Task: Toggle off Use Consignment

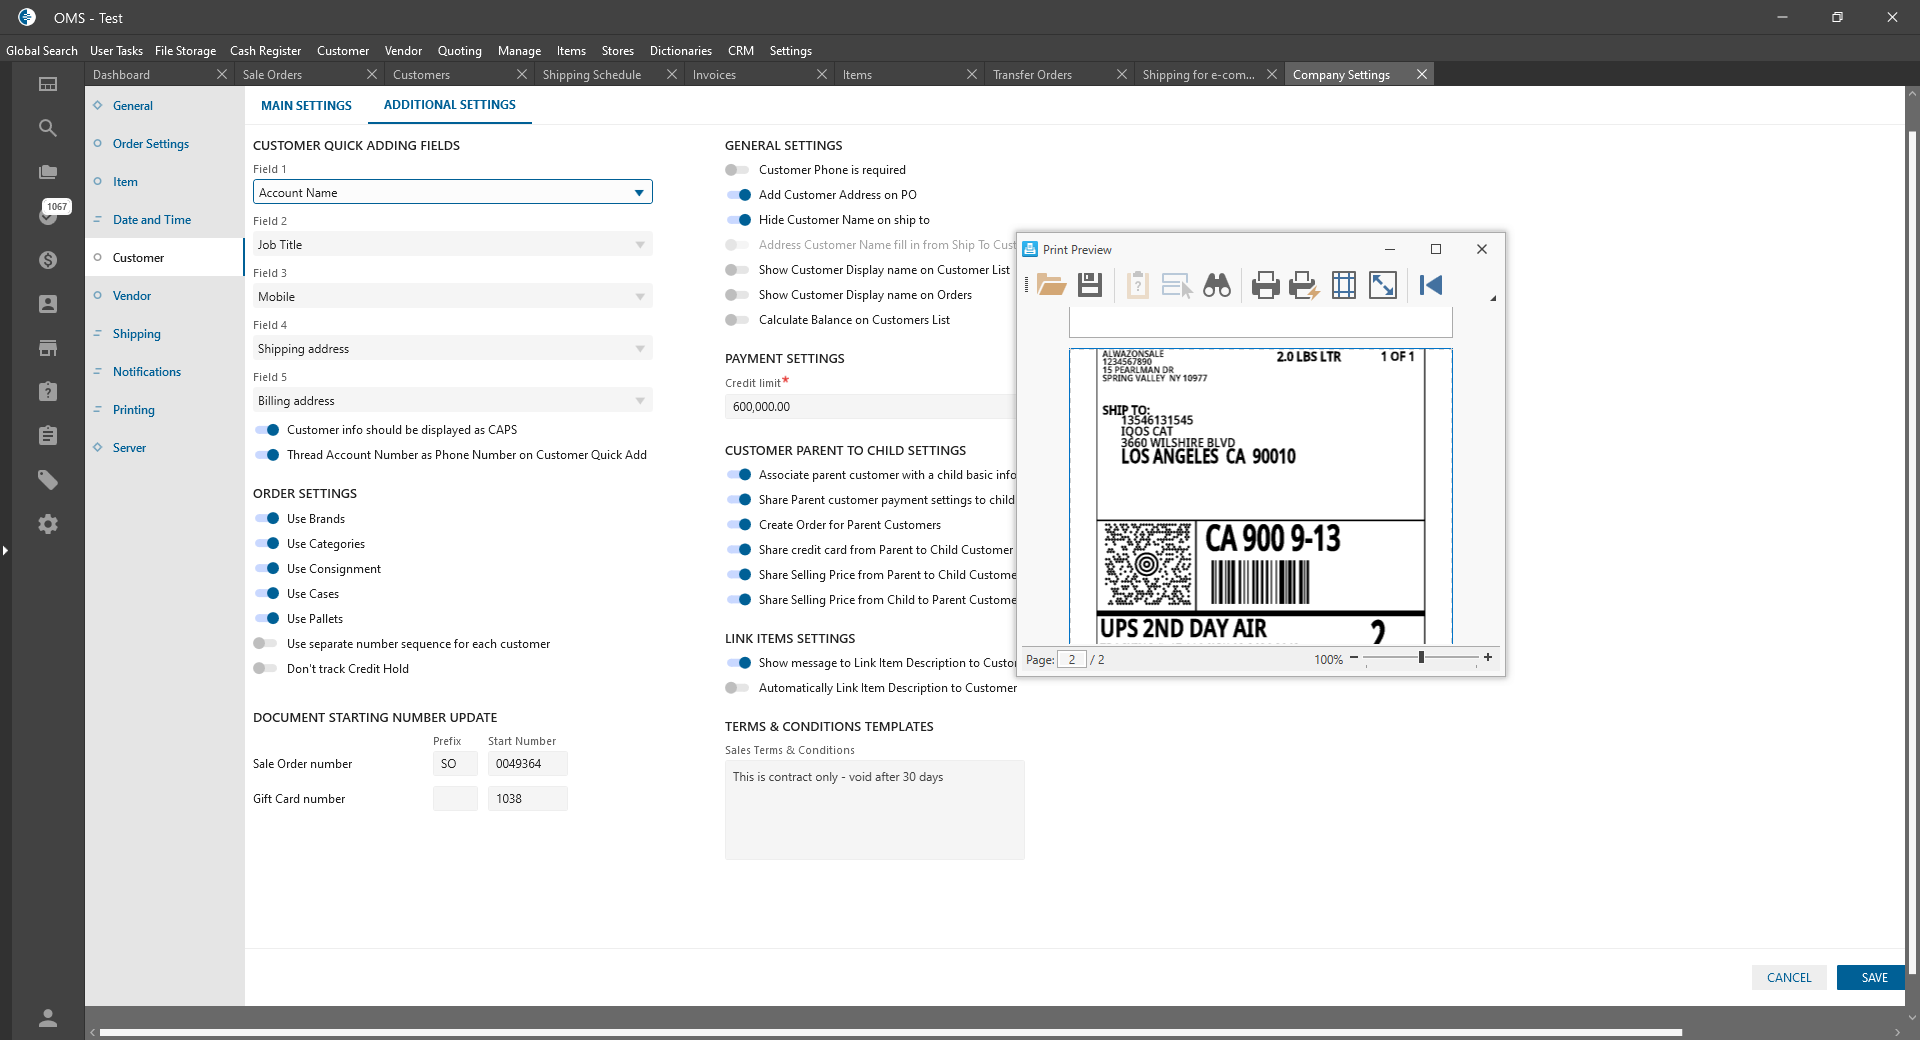Action: [x=266, y=569]
